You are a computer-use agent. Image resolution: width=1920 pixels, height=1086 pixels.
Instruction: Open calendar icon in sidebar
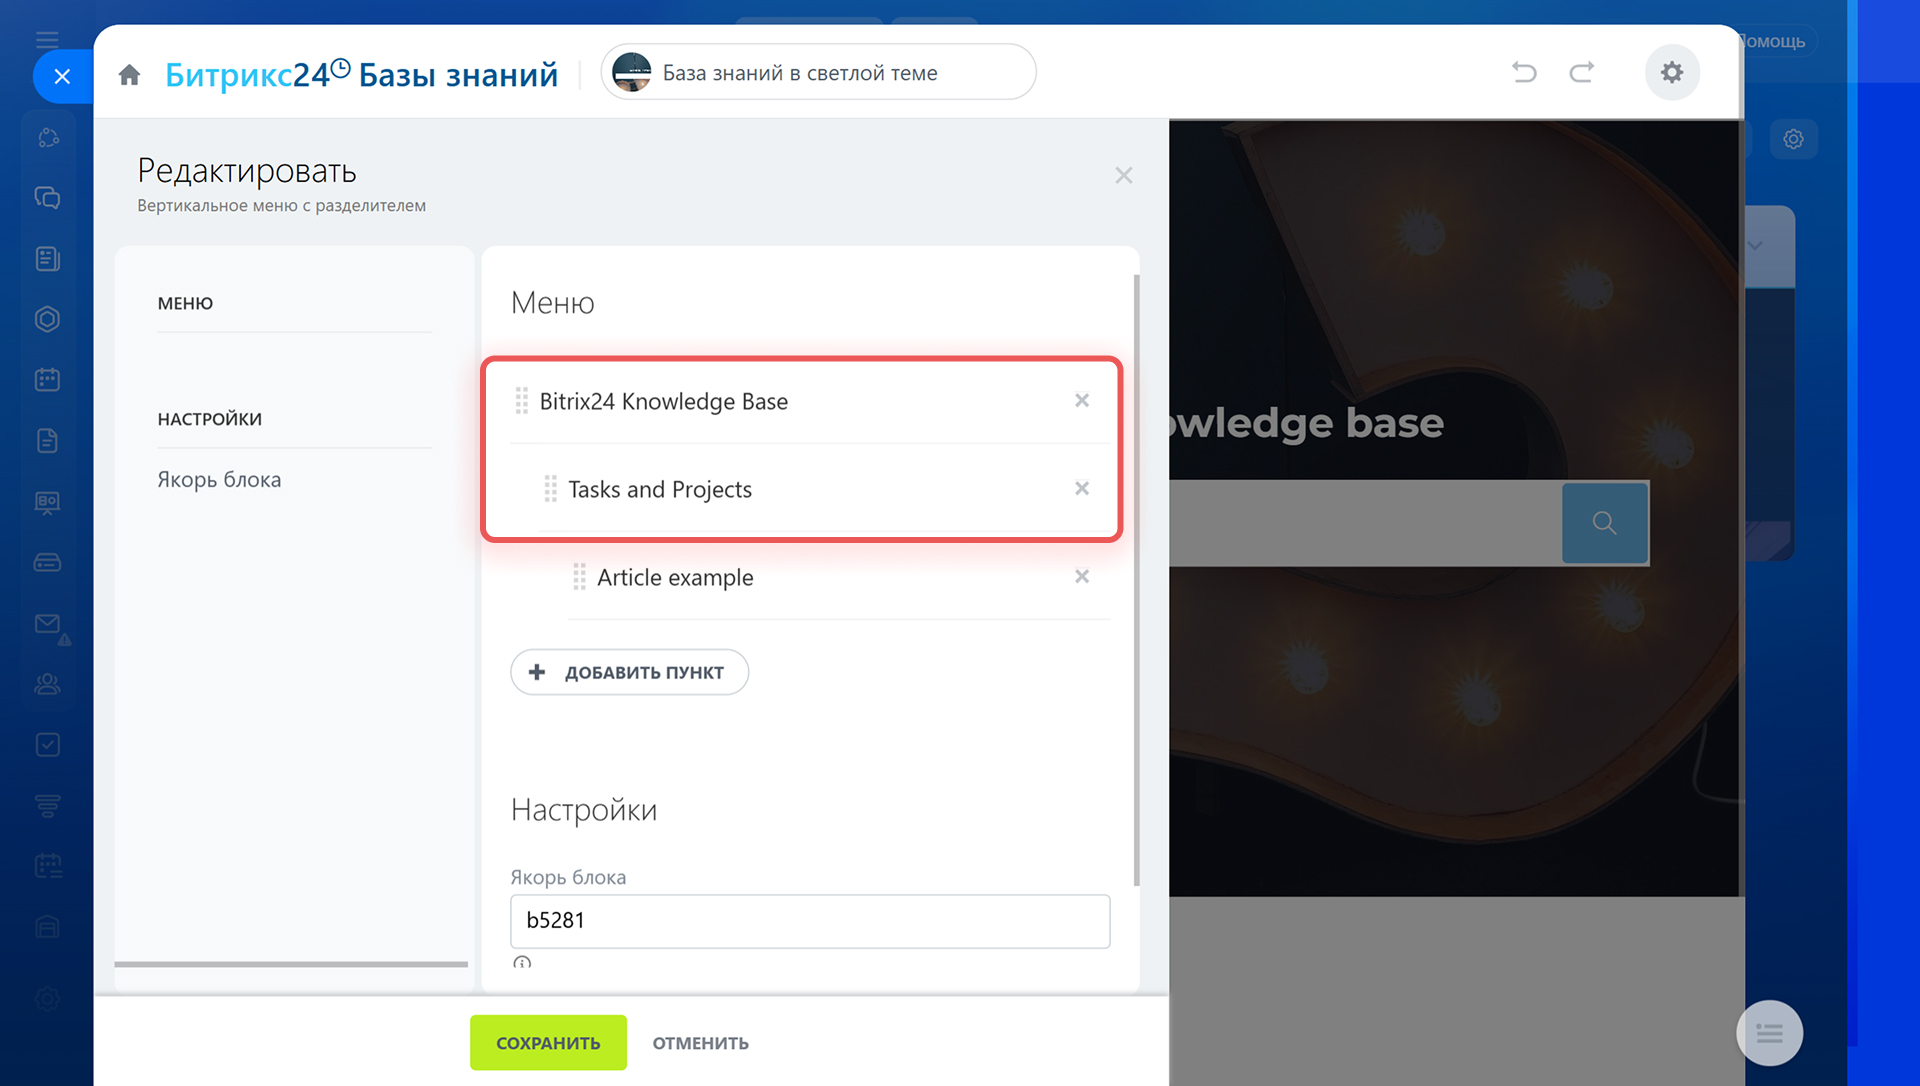pos(47,380)
